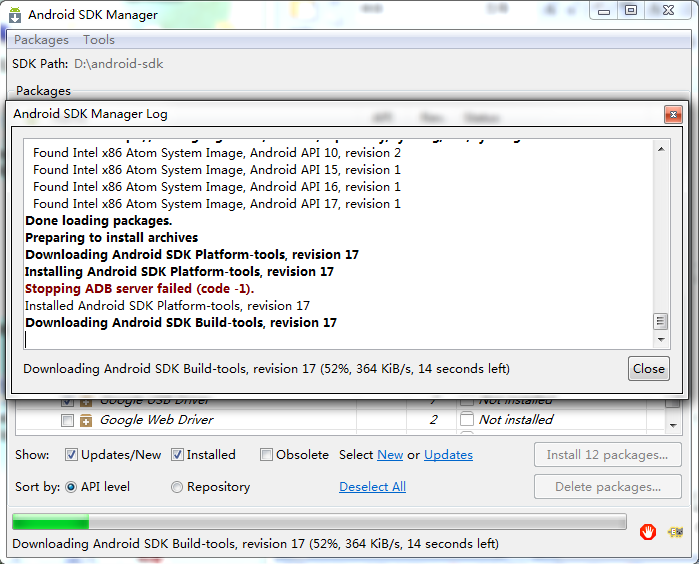Click the red stop download icon
The image size is (699, 564).
click(647, 531)
